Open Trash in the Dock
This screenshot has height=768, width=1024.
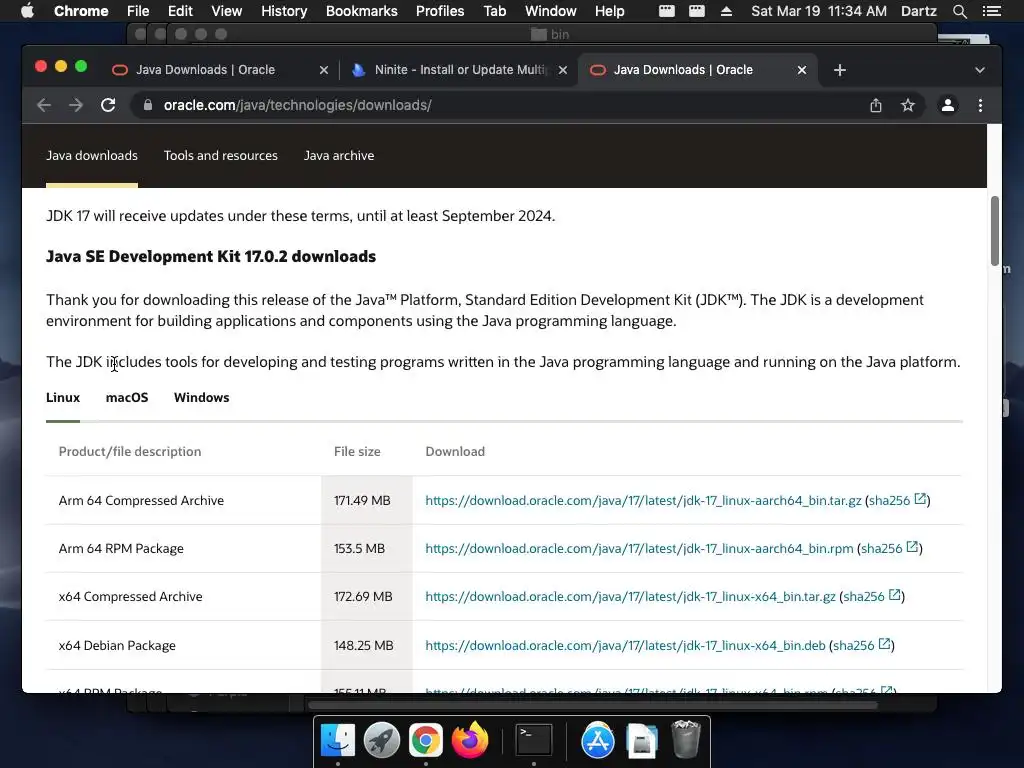[686, 739]
